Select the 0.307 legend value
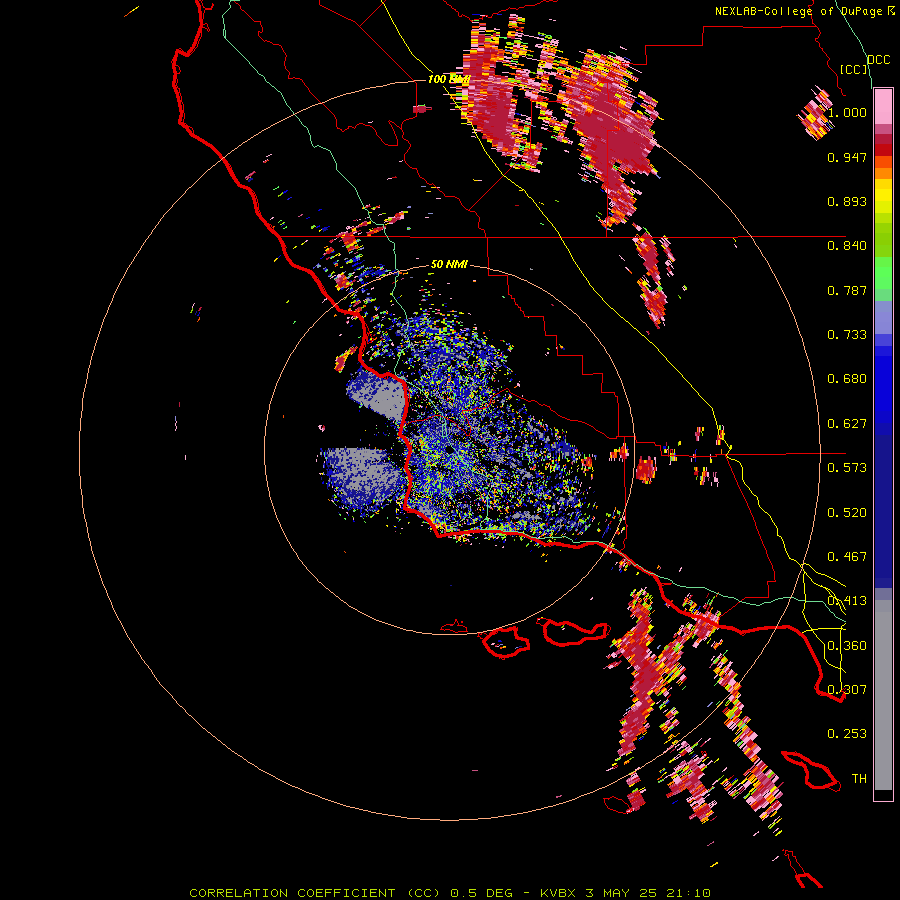This screenshot has width=900, height=900. 847,689
